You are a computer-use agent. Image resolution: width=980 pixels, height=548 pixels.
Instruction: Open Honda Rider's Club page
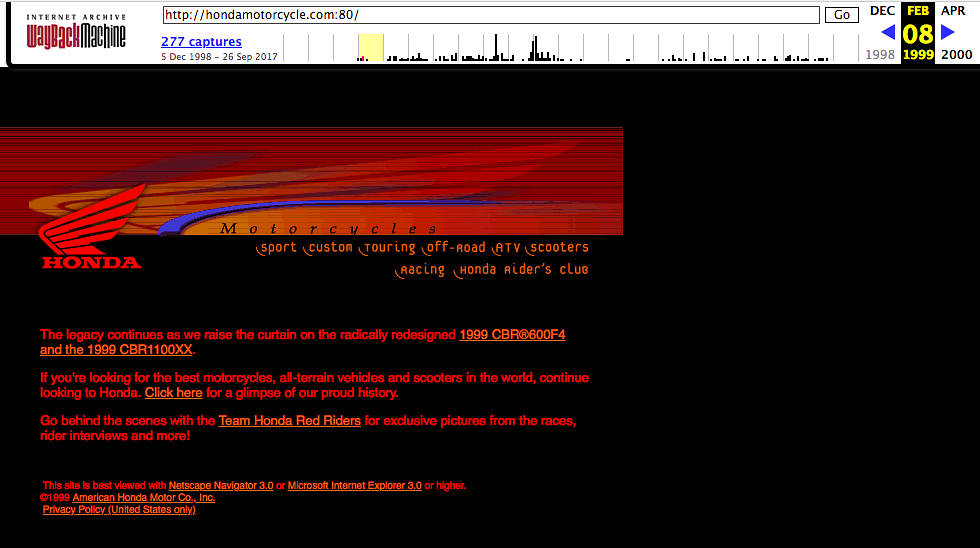point(522,270)
